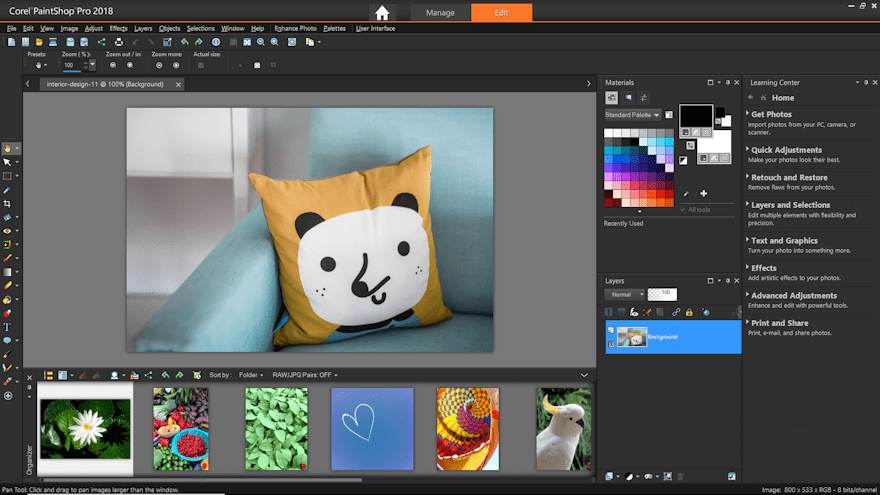Open the layer blend mode Normal dropdown
Image resolution: width=880 pixels, height=495 pixels.
coord(622,295)
